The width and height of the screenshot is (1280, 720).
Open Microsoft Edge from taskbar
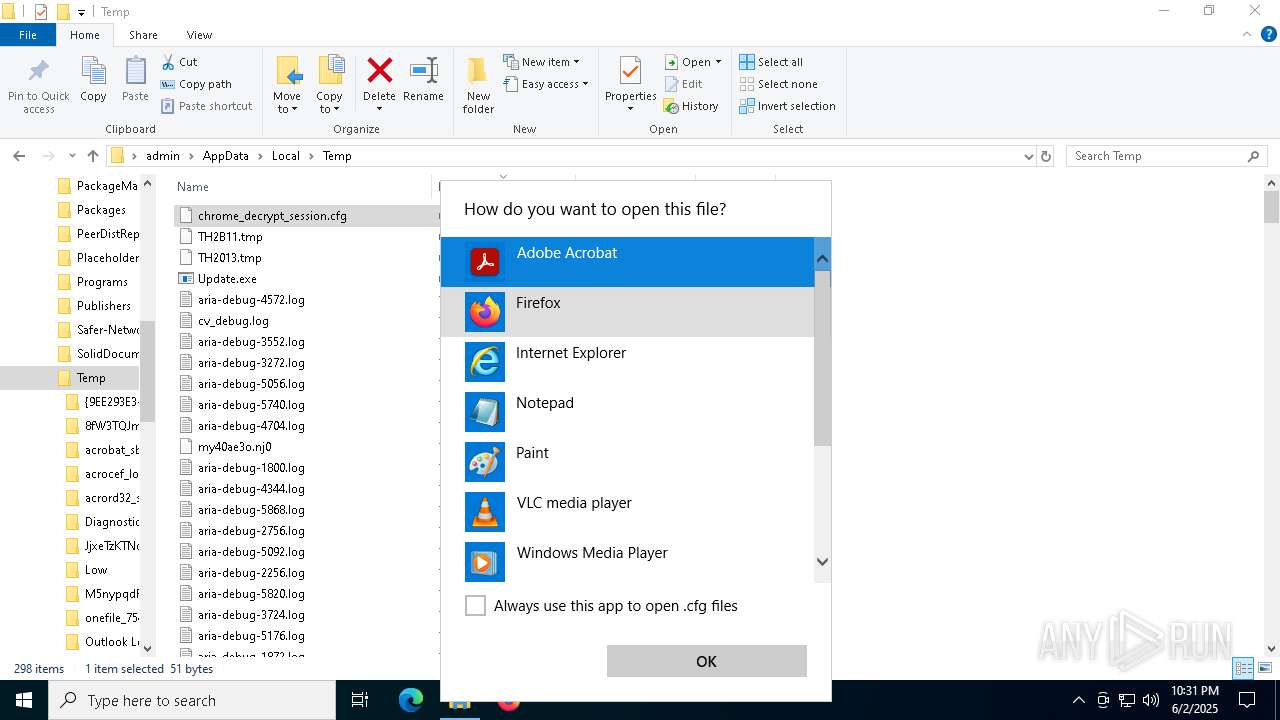[x=411, y=700]
